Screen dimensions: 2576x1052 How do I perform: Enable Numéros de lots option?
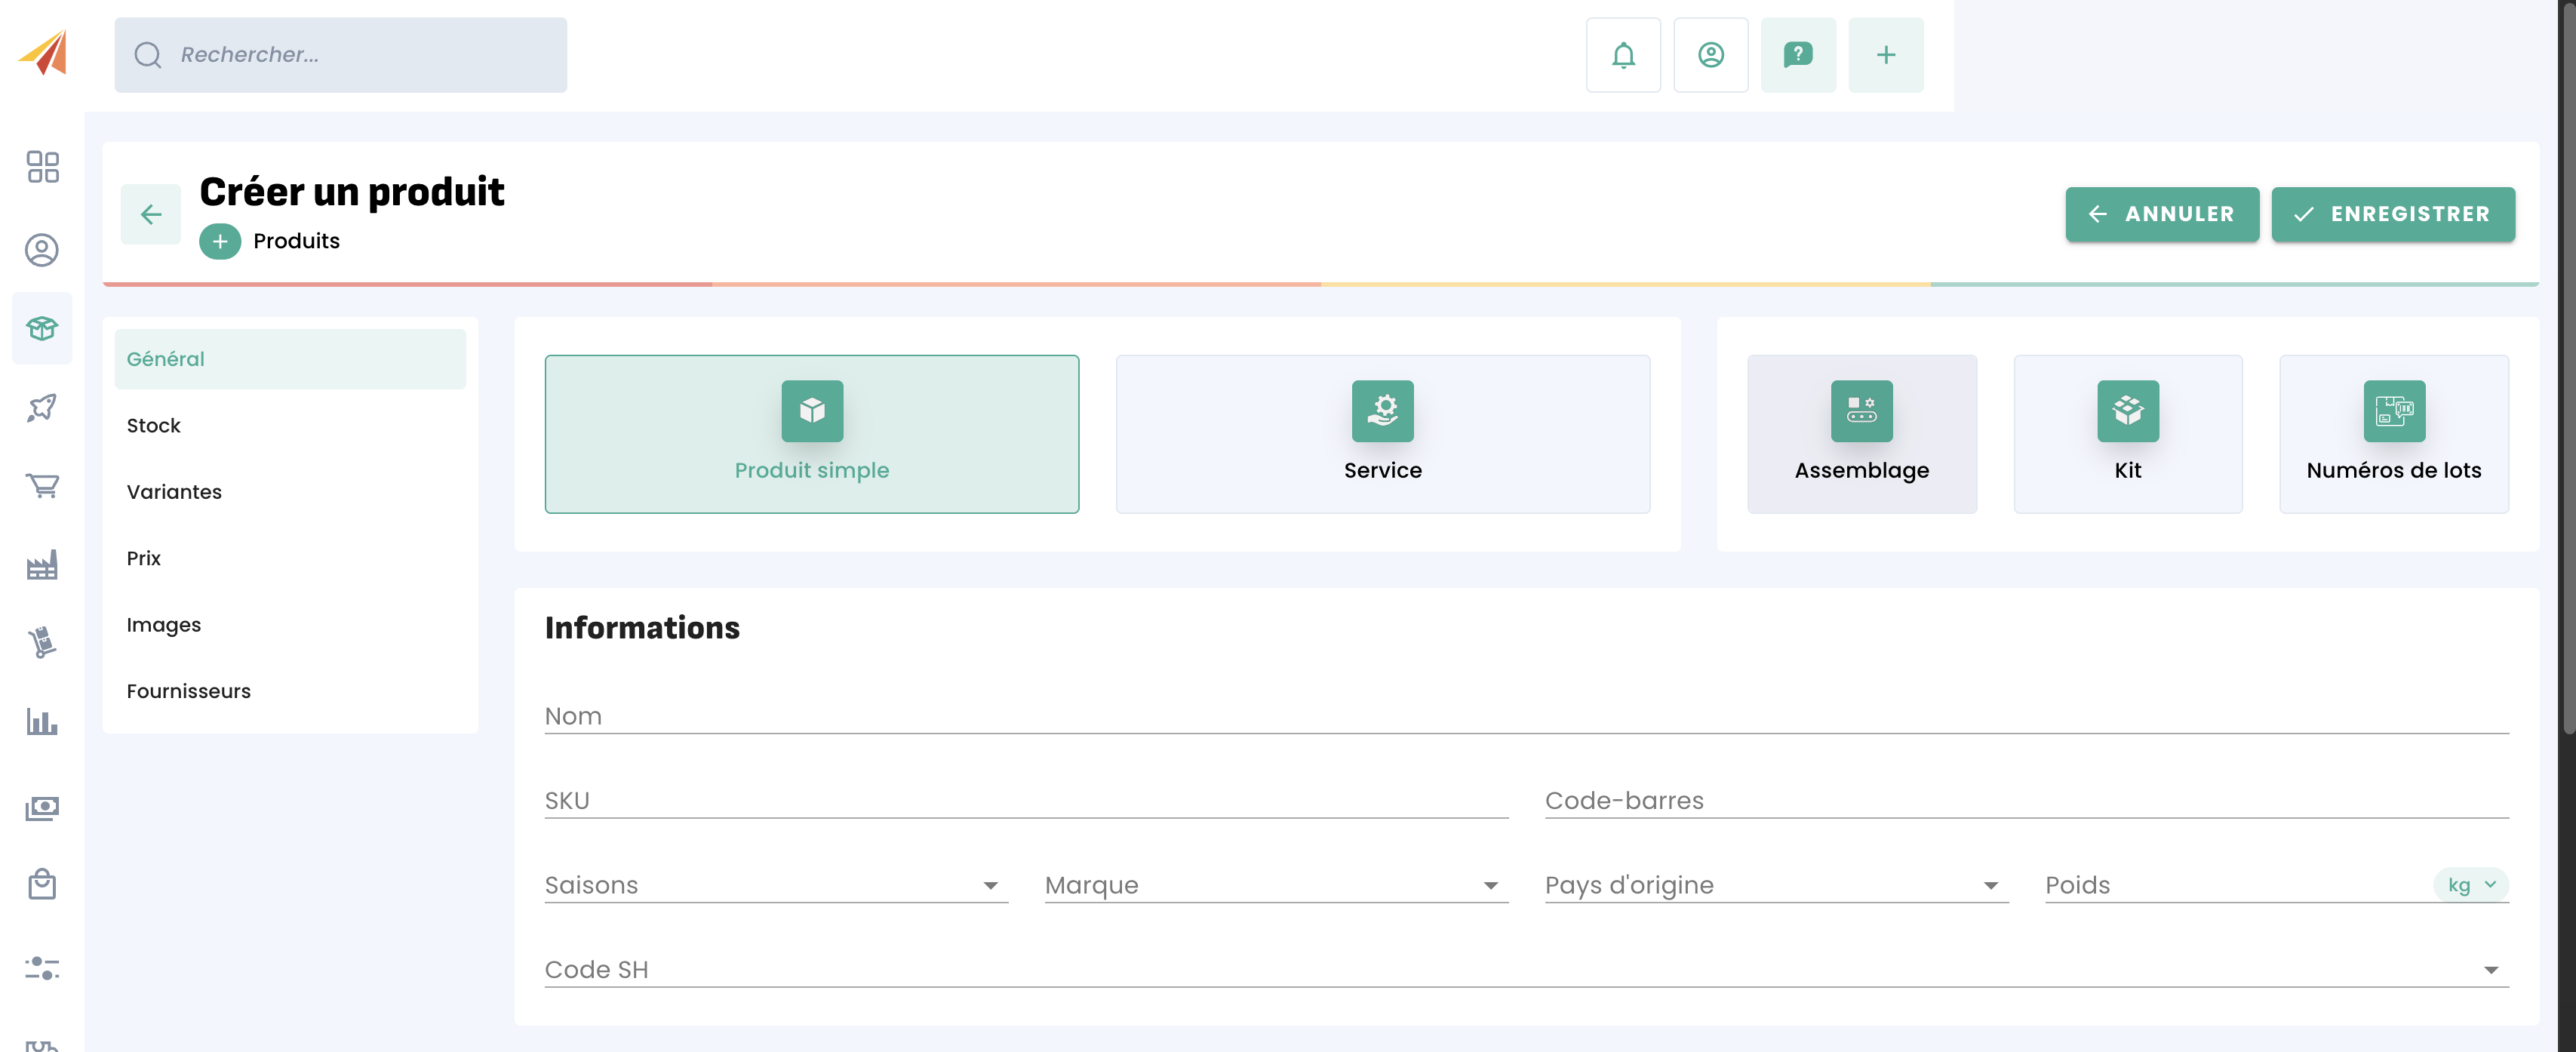(2393, 434)
